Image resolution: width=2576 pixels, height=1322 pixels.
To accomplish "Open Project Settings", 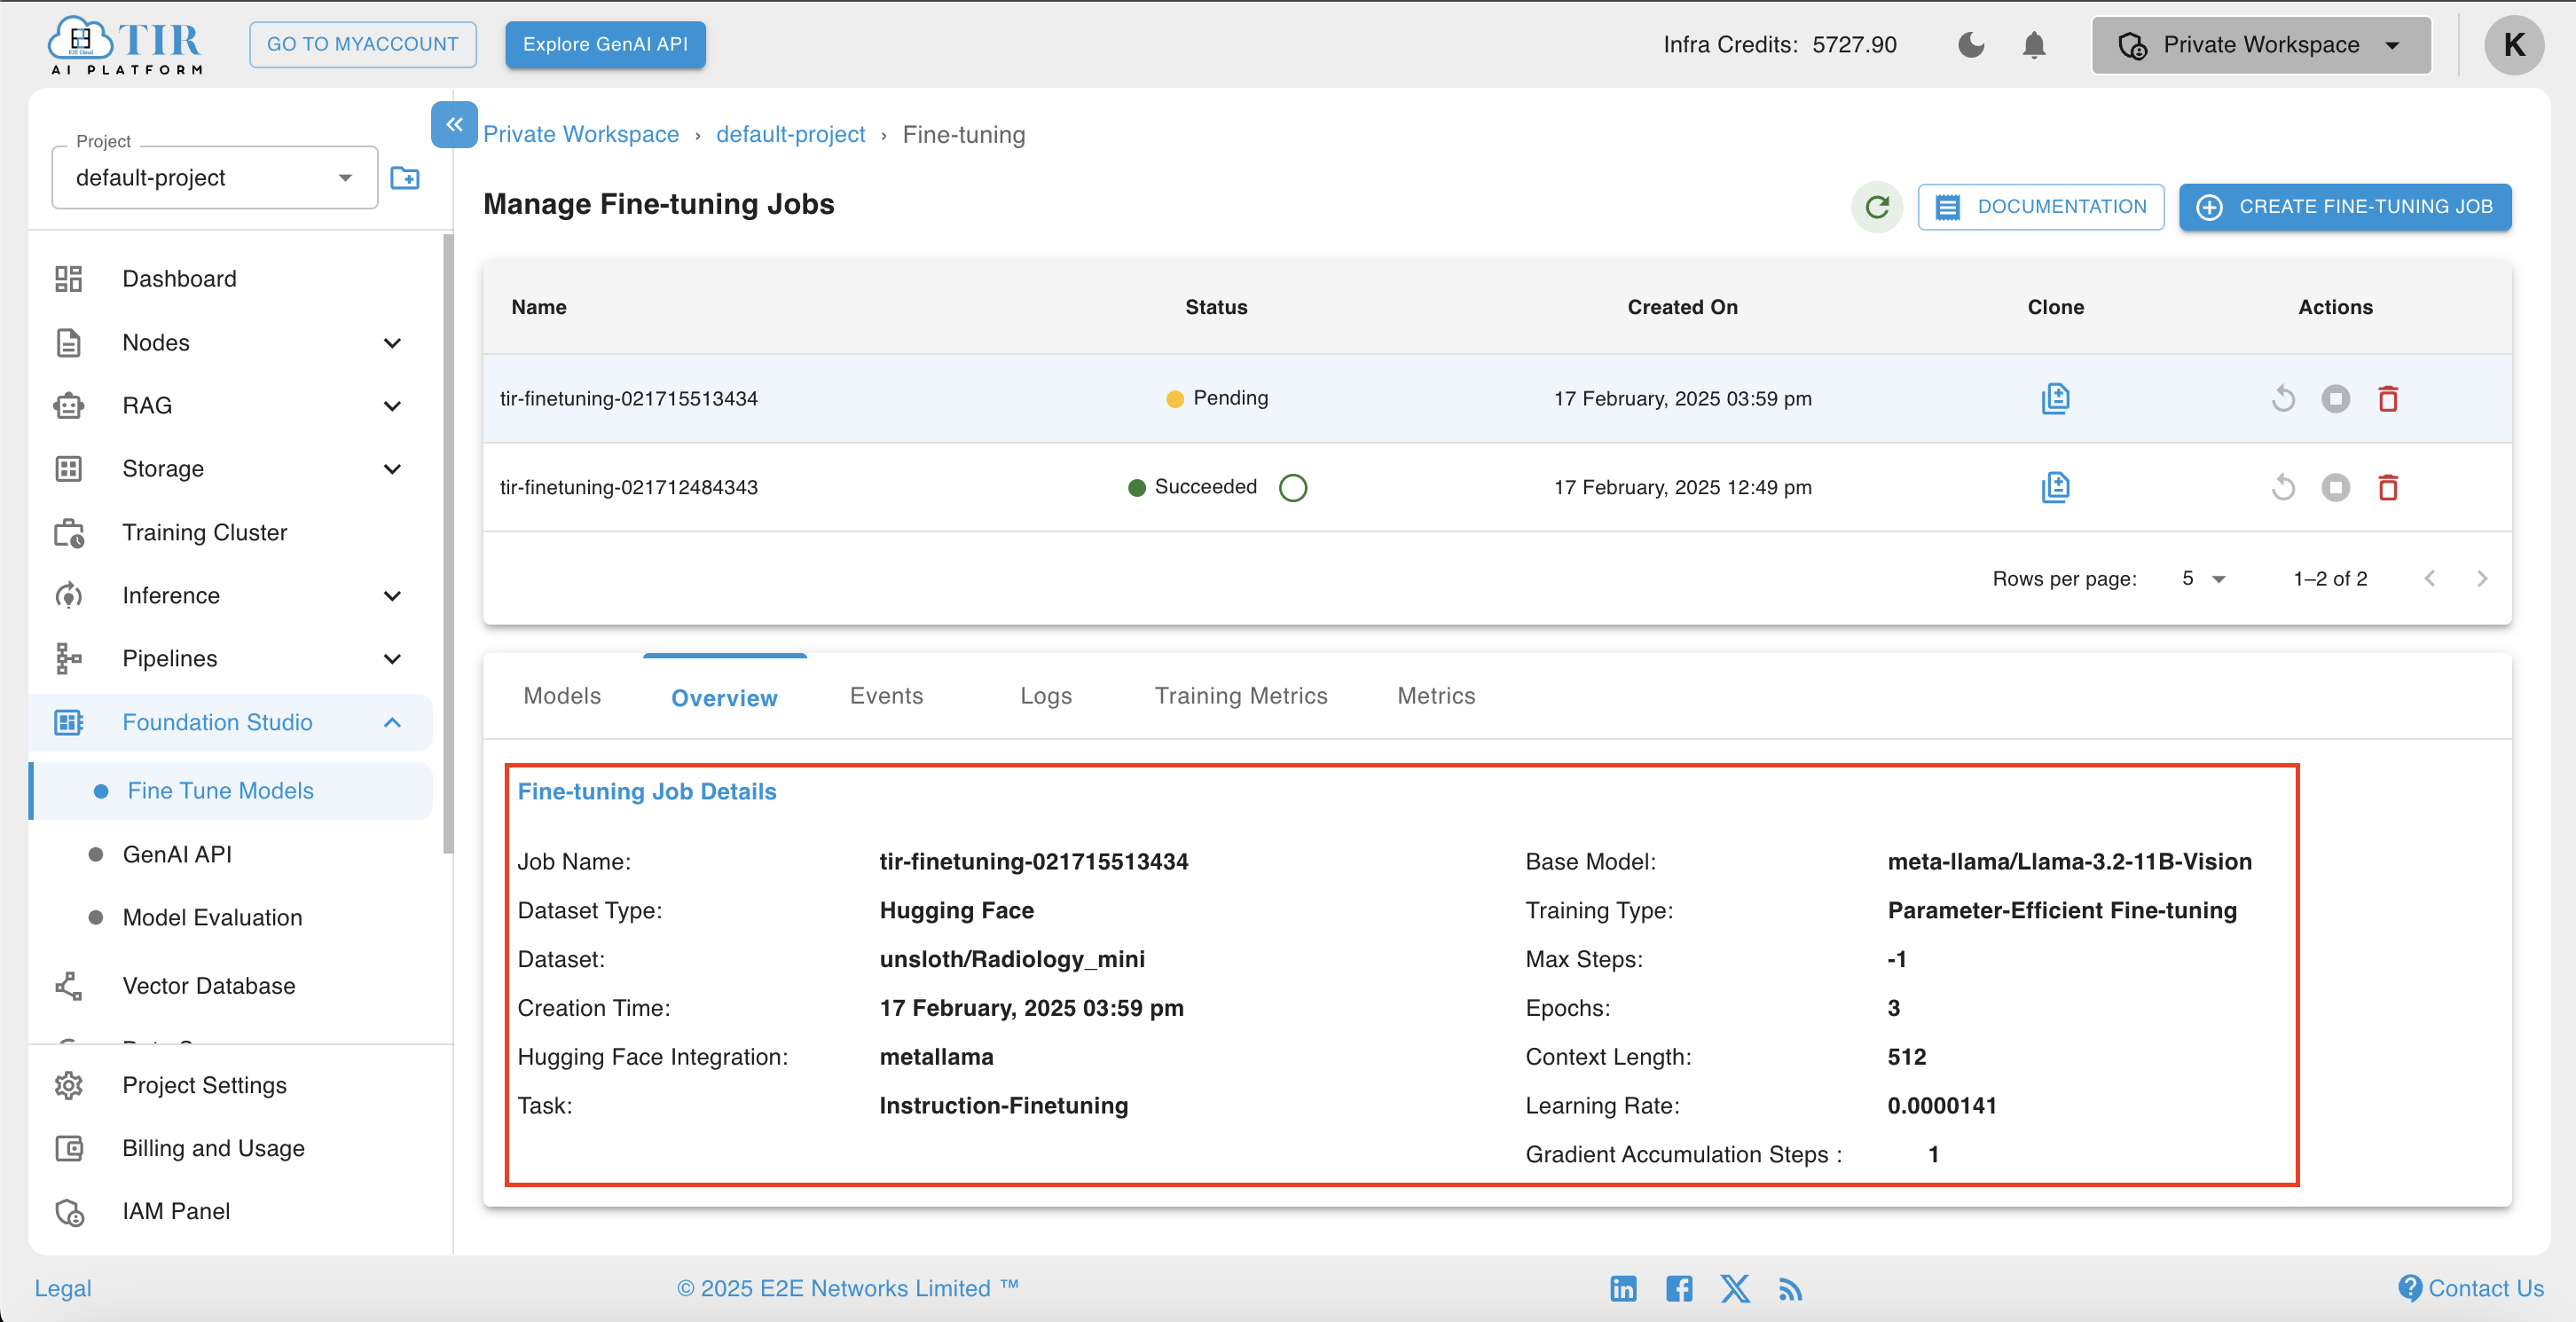I will 230,1085.
